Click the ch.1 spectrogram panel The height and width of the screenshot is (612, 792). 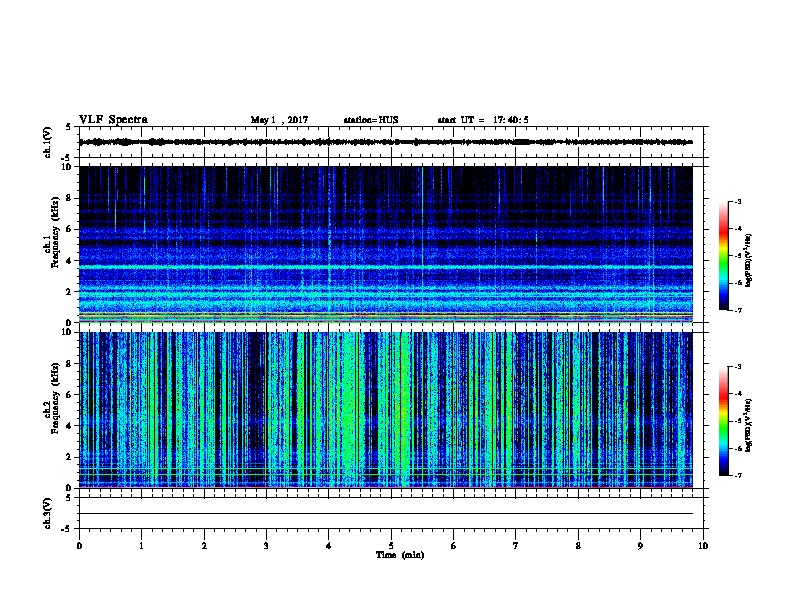(x=386, y=244)
